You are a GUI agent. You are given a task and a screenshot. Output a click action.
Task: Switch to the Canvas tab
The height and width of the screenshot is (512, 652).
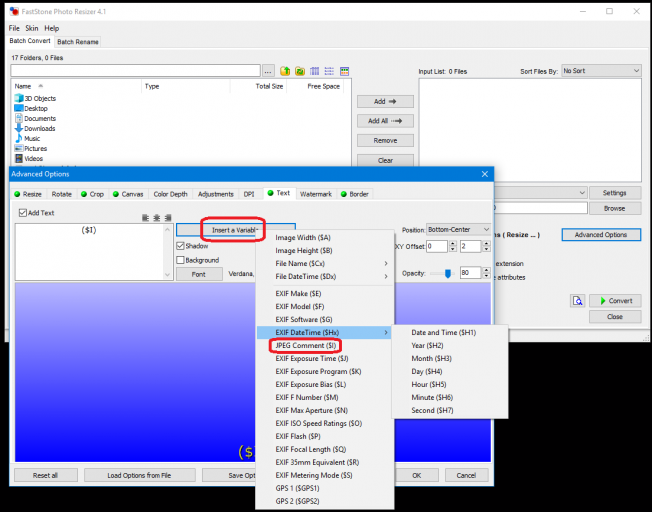(x=128, y=194)
